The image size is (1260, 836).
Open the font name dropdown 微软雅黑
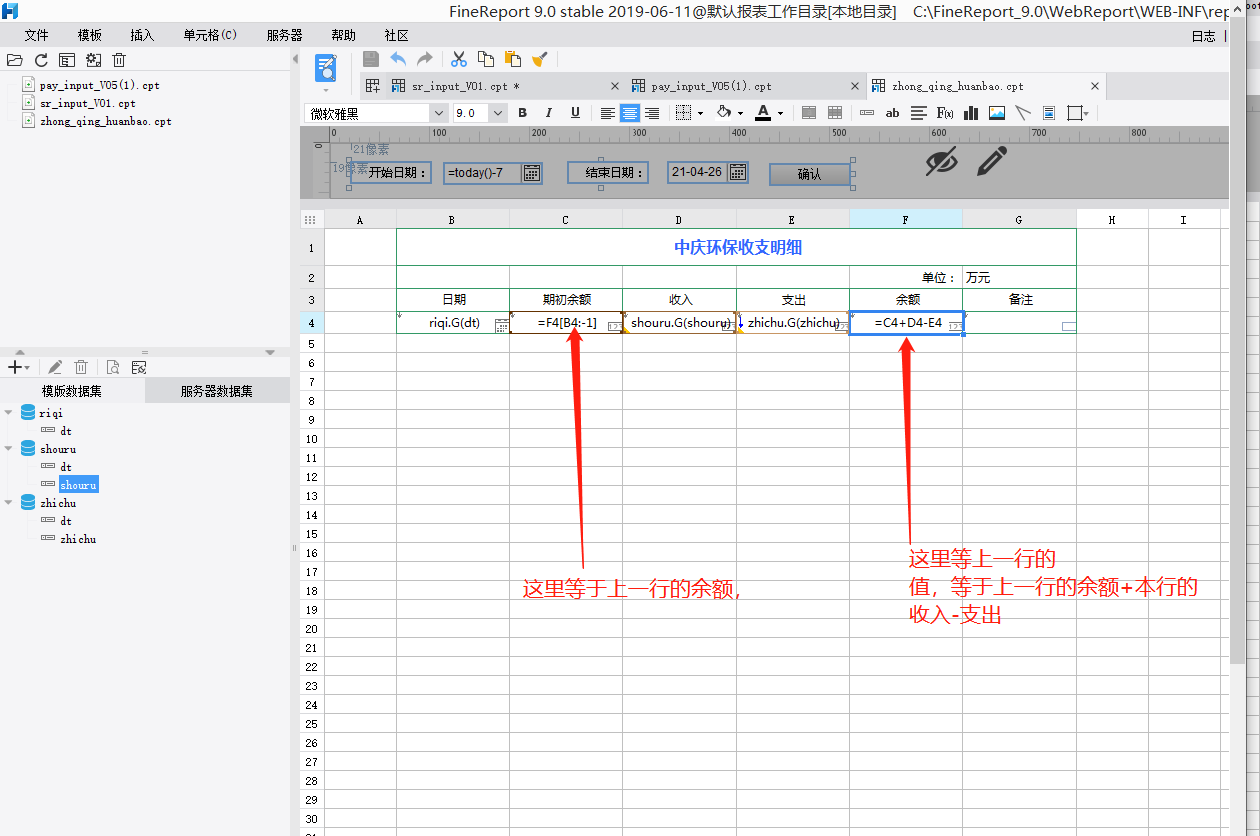[438, 113]
